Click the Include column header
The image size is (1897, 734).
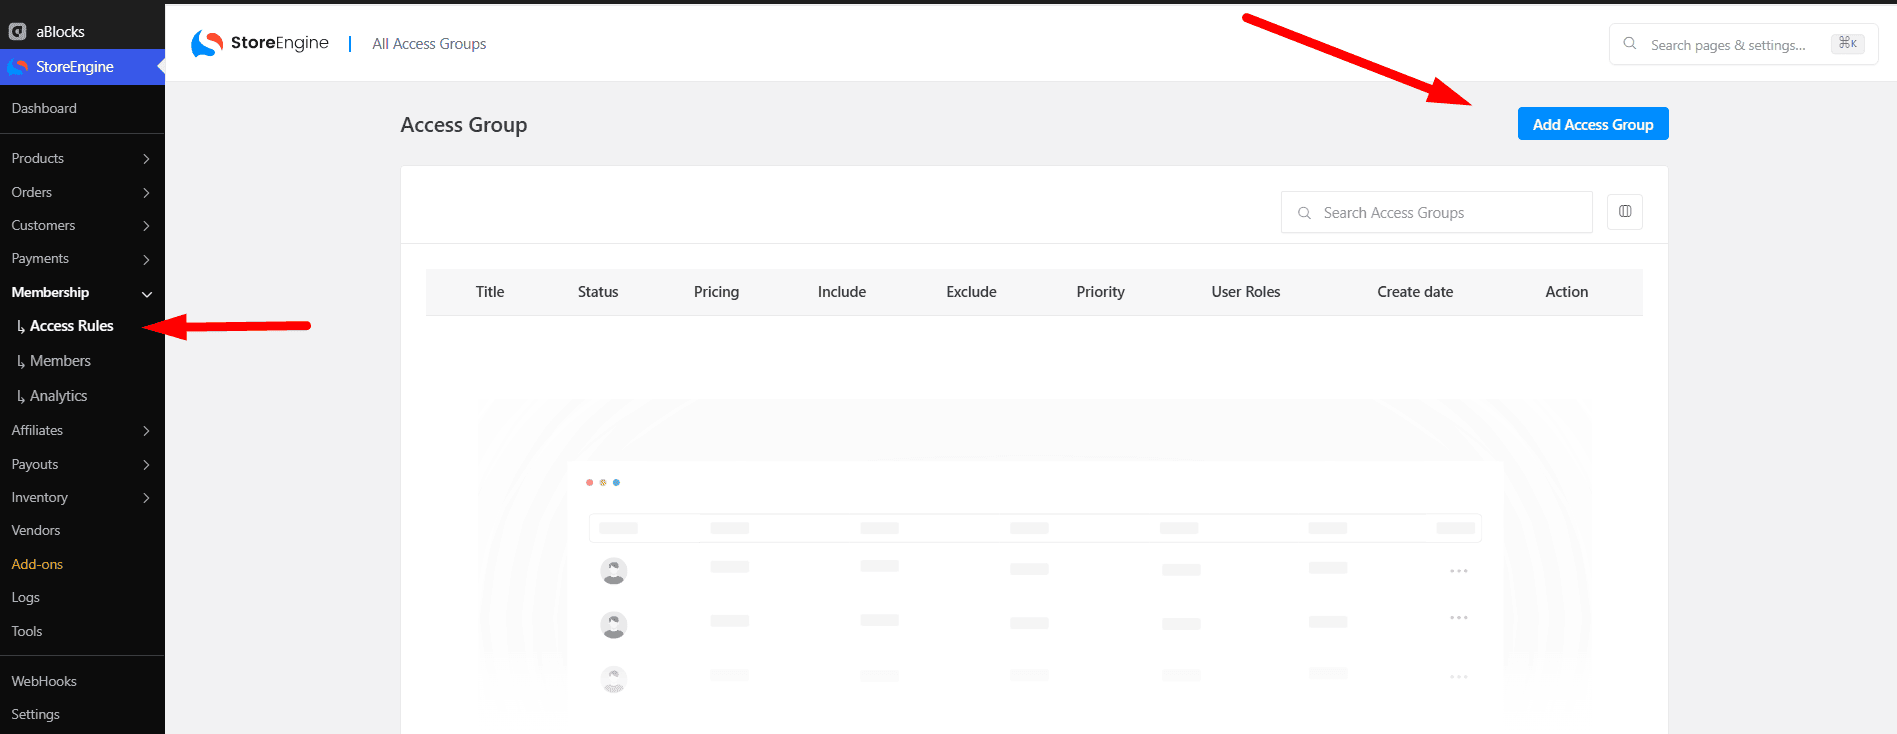(842, 292)
